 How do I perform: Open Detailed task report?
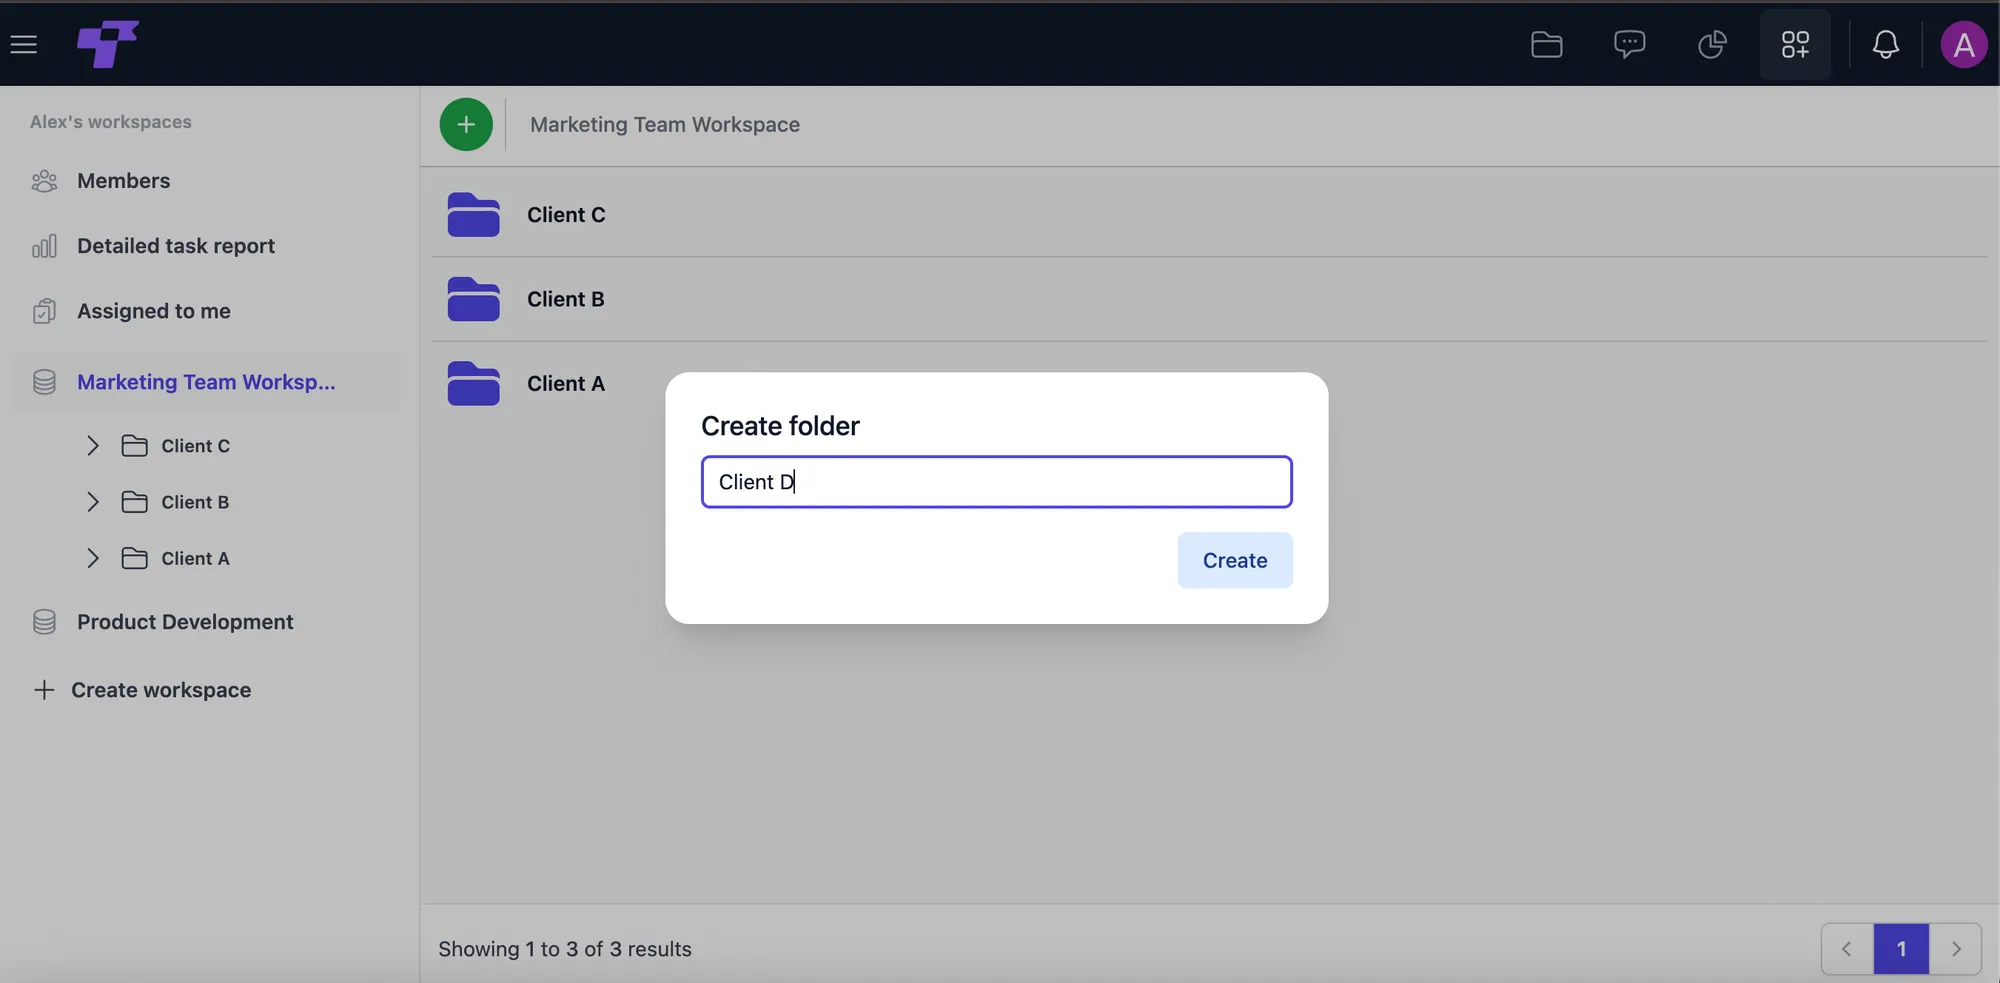tap(176, 246)
